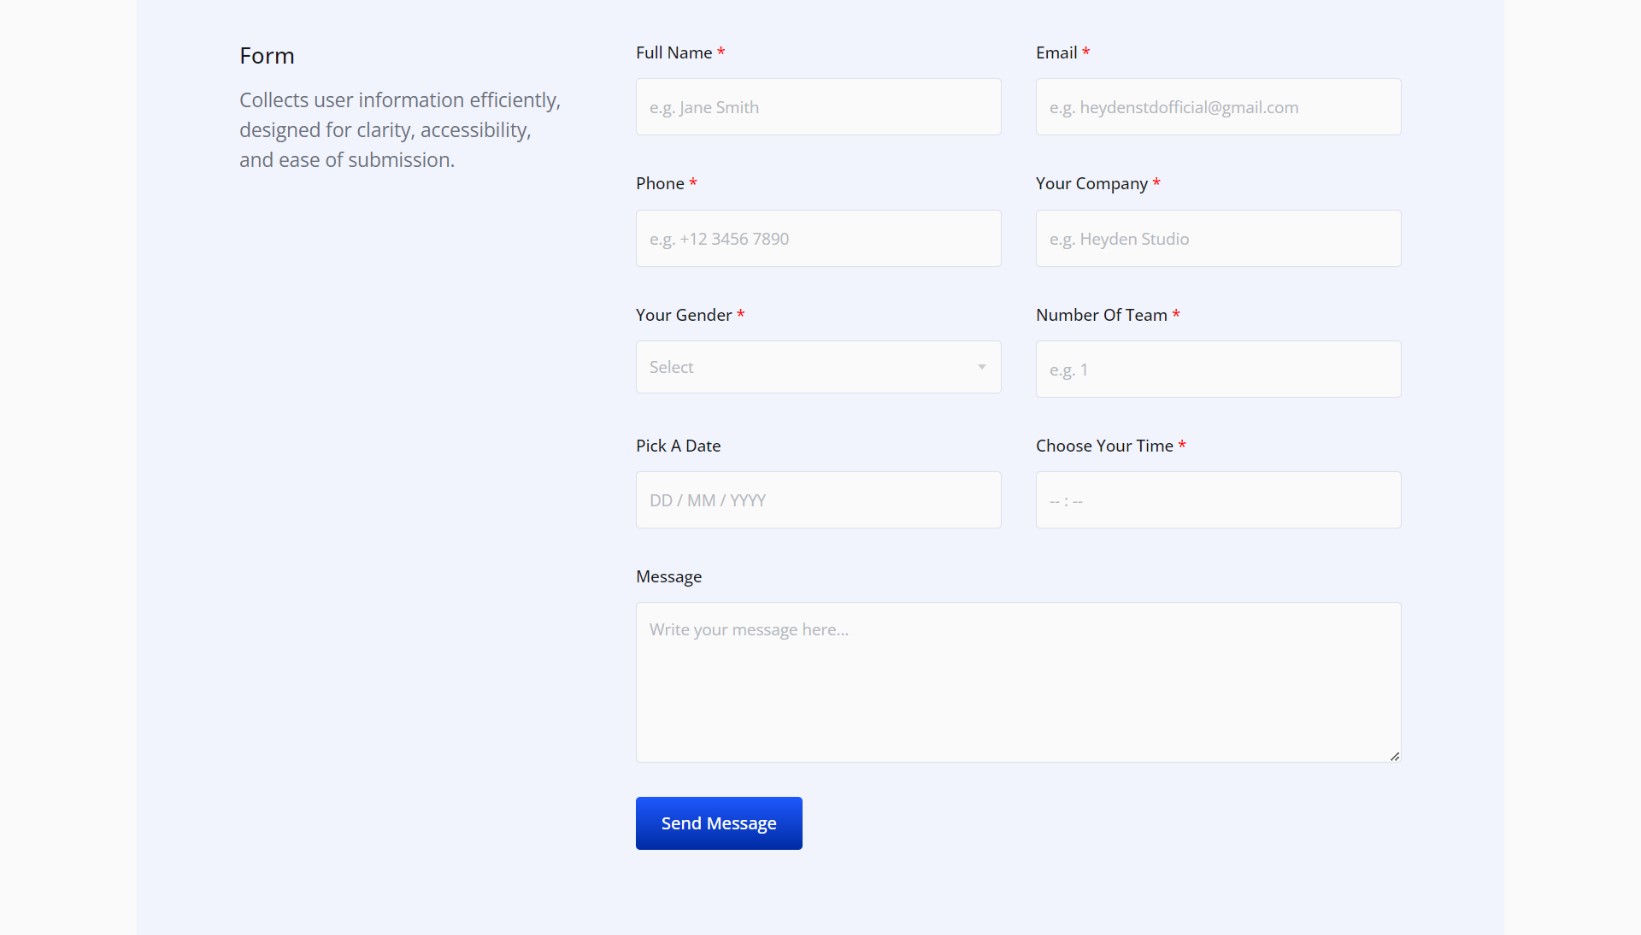Click the Message box resize handle
The width and height of the screenshot is (1641, 935).
point(1394,756)
